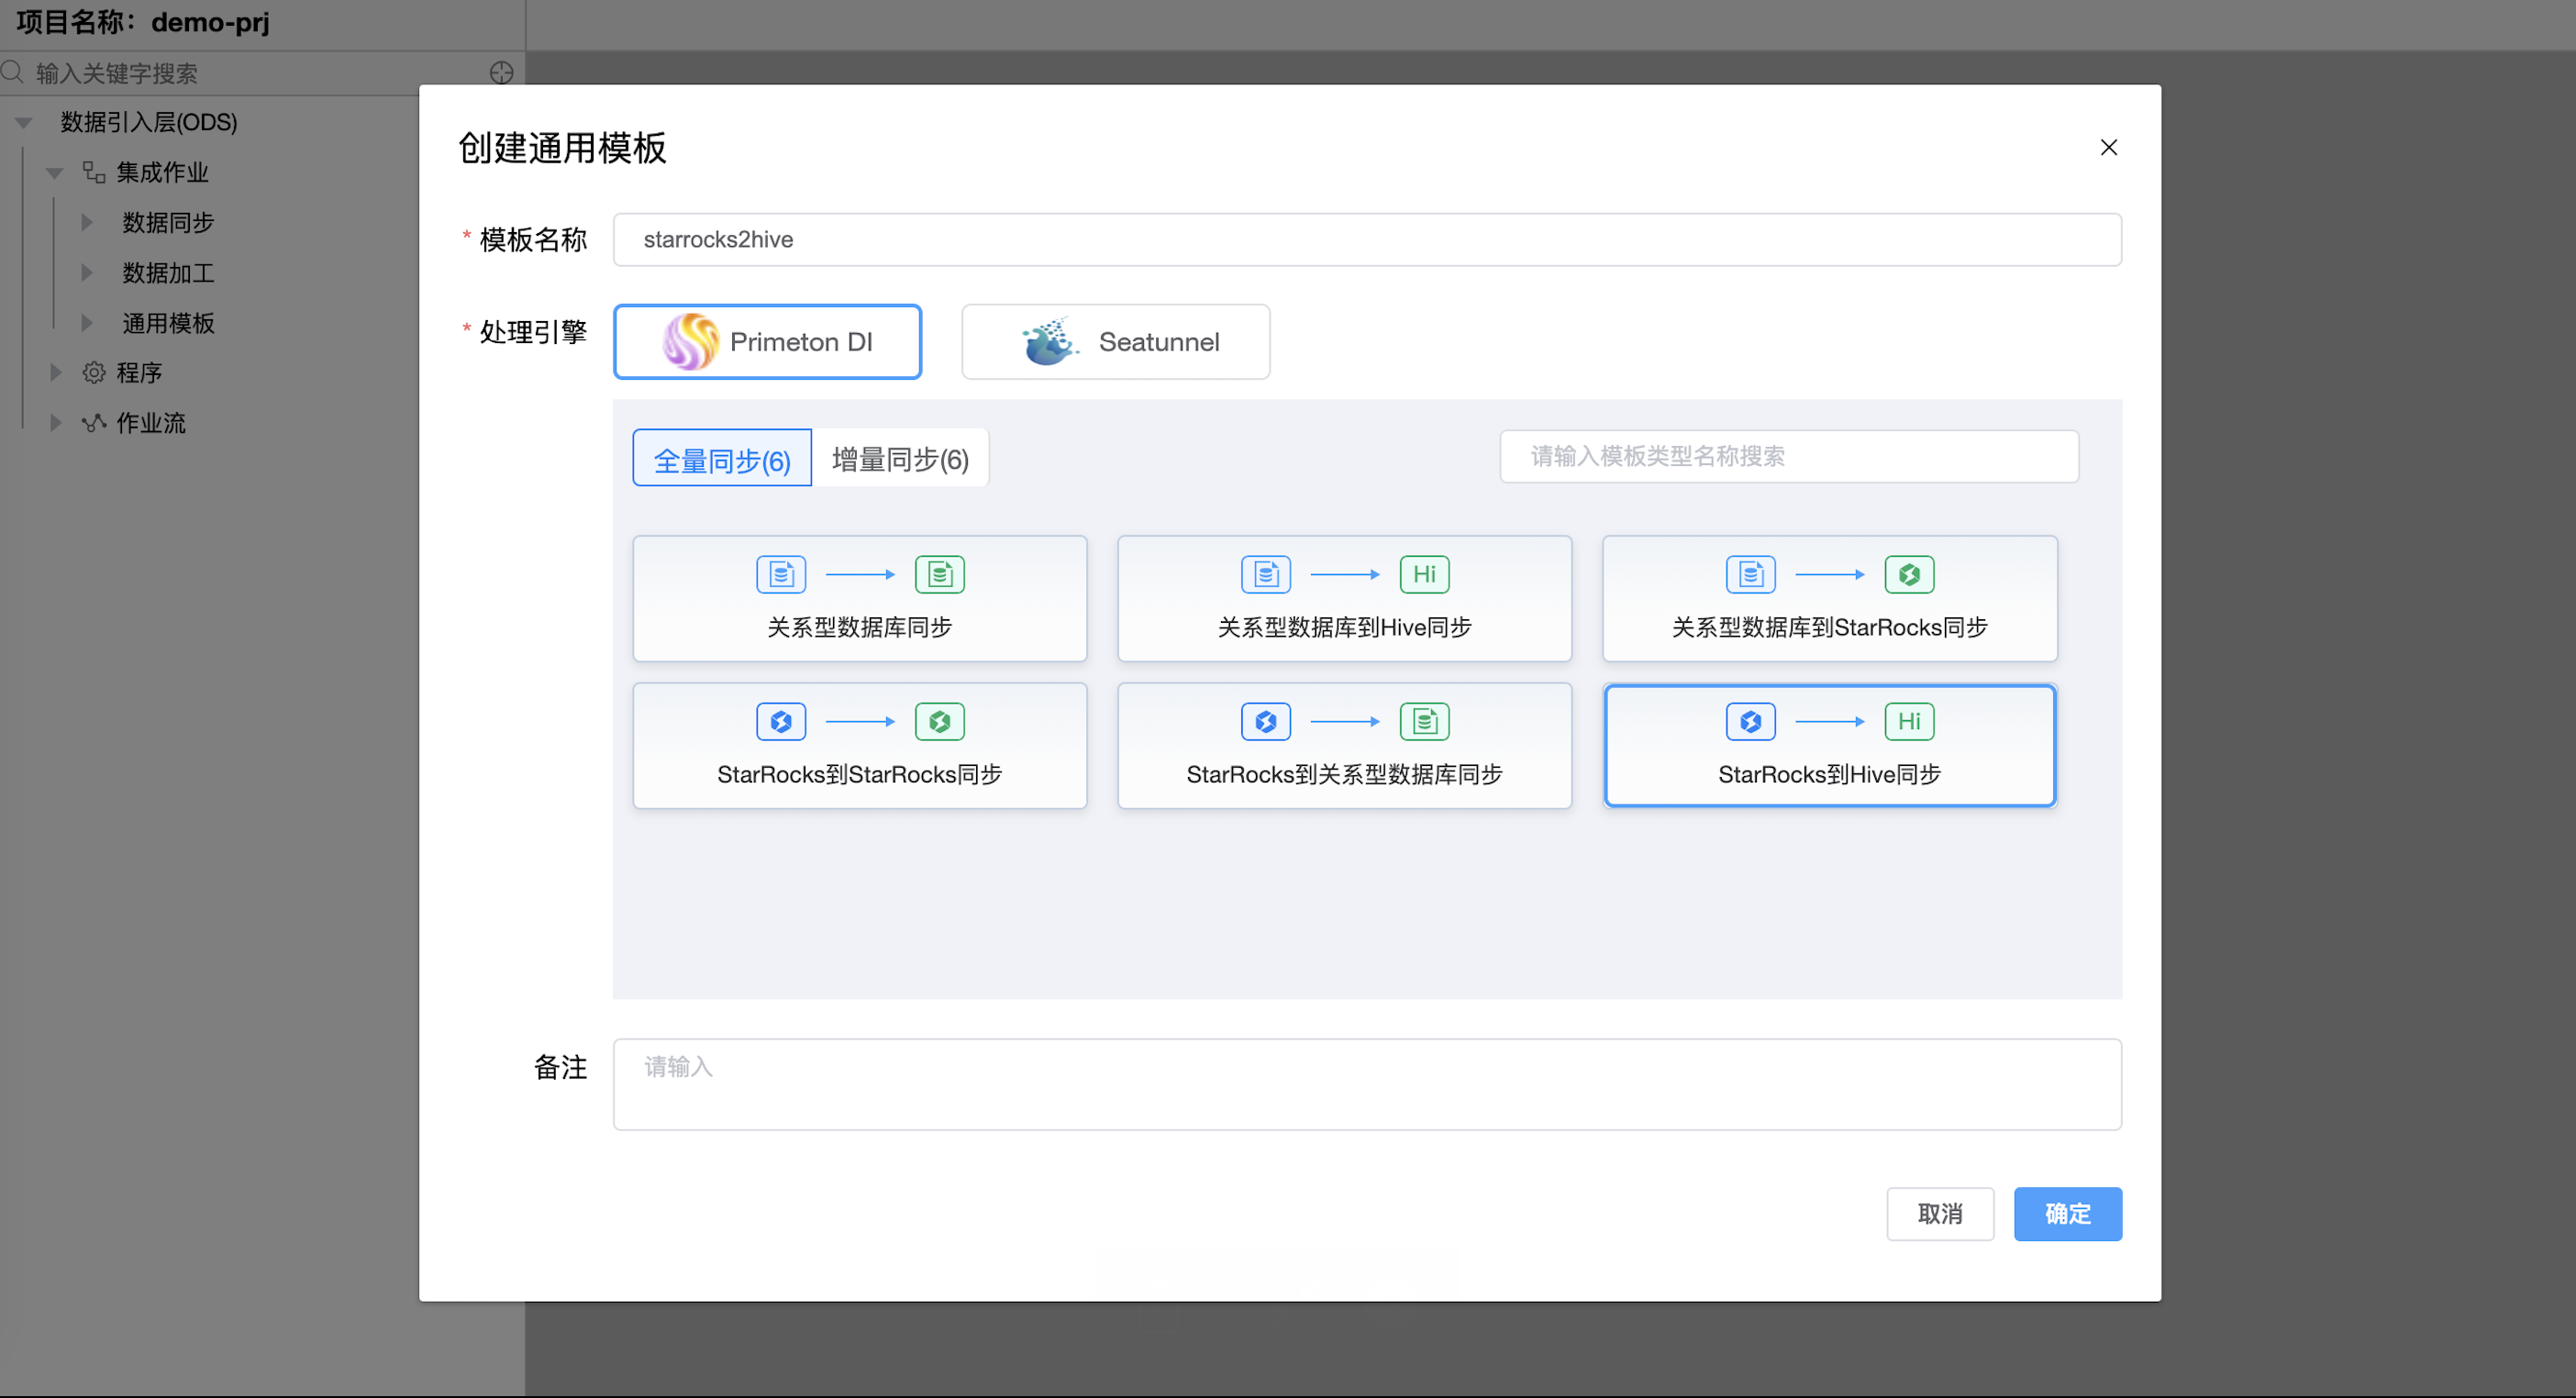Choose the StarRocks到StarRocks同步 template card
Screen dimensions: 2576x1398
859,746
